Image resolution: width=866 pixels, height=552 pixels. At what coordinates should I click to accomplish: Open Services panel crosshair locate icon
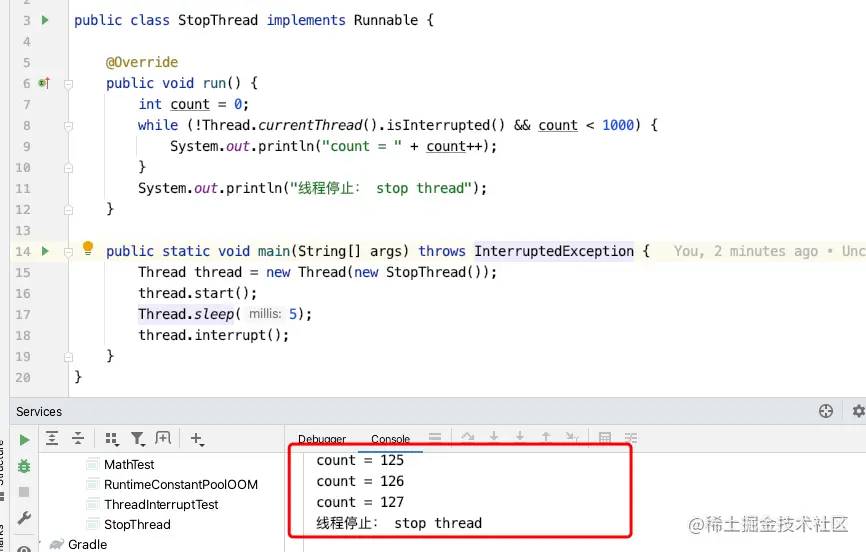(826, 411)
